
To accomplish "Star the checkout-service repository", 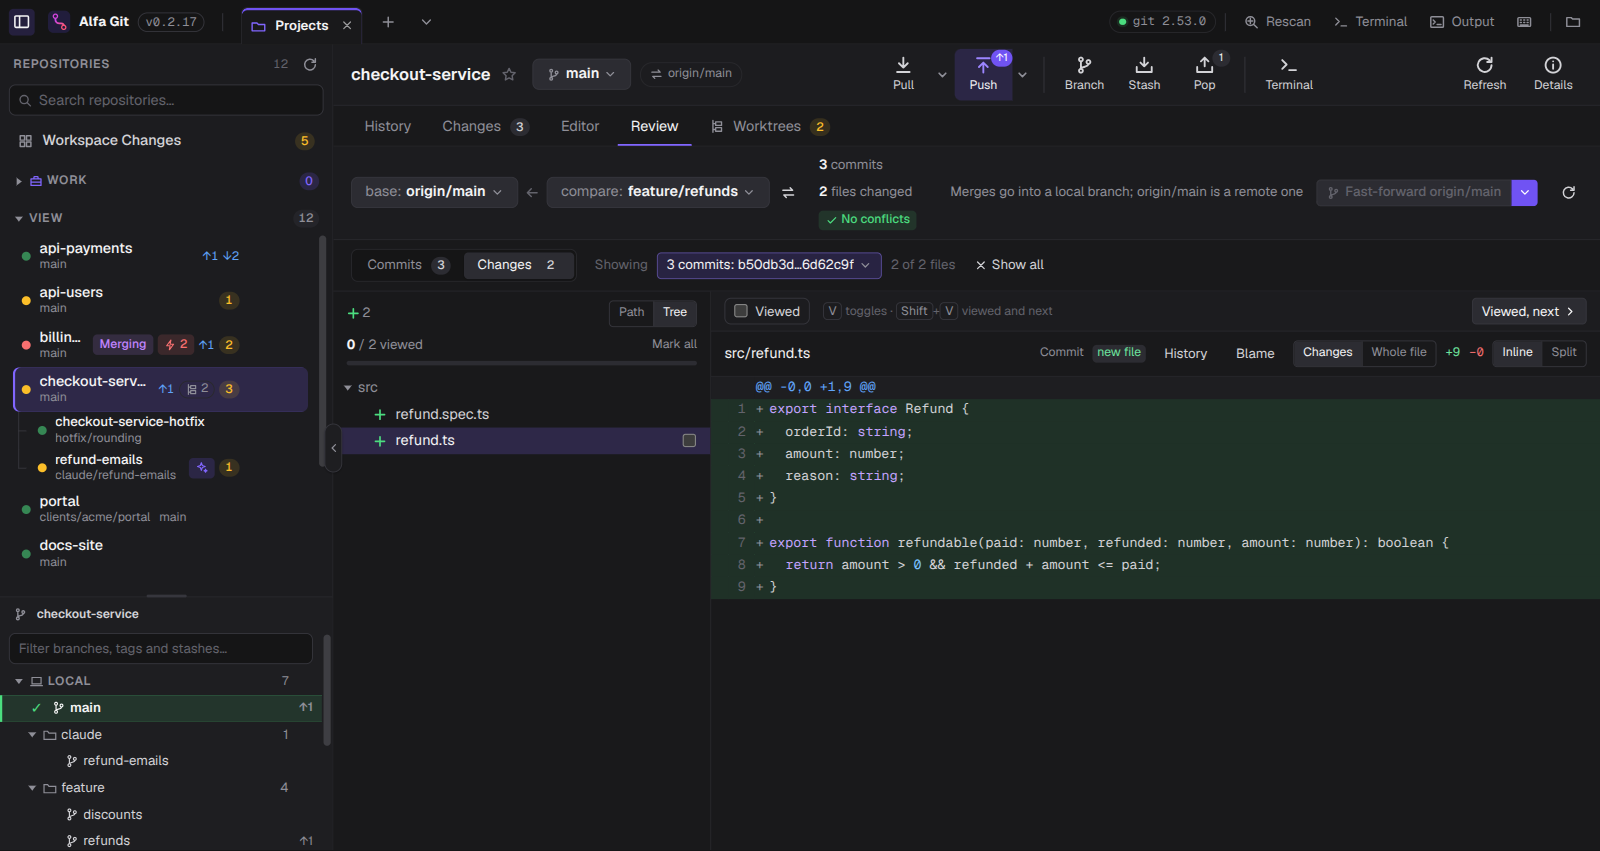I will pyautogui.click(x=509, y=74).
